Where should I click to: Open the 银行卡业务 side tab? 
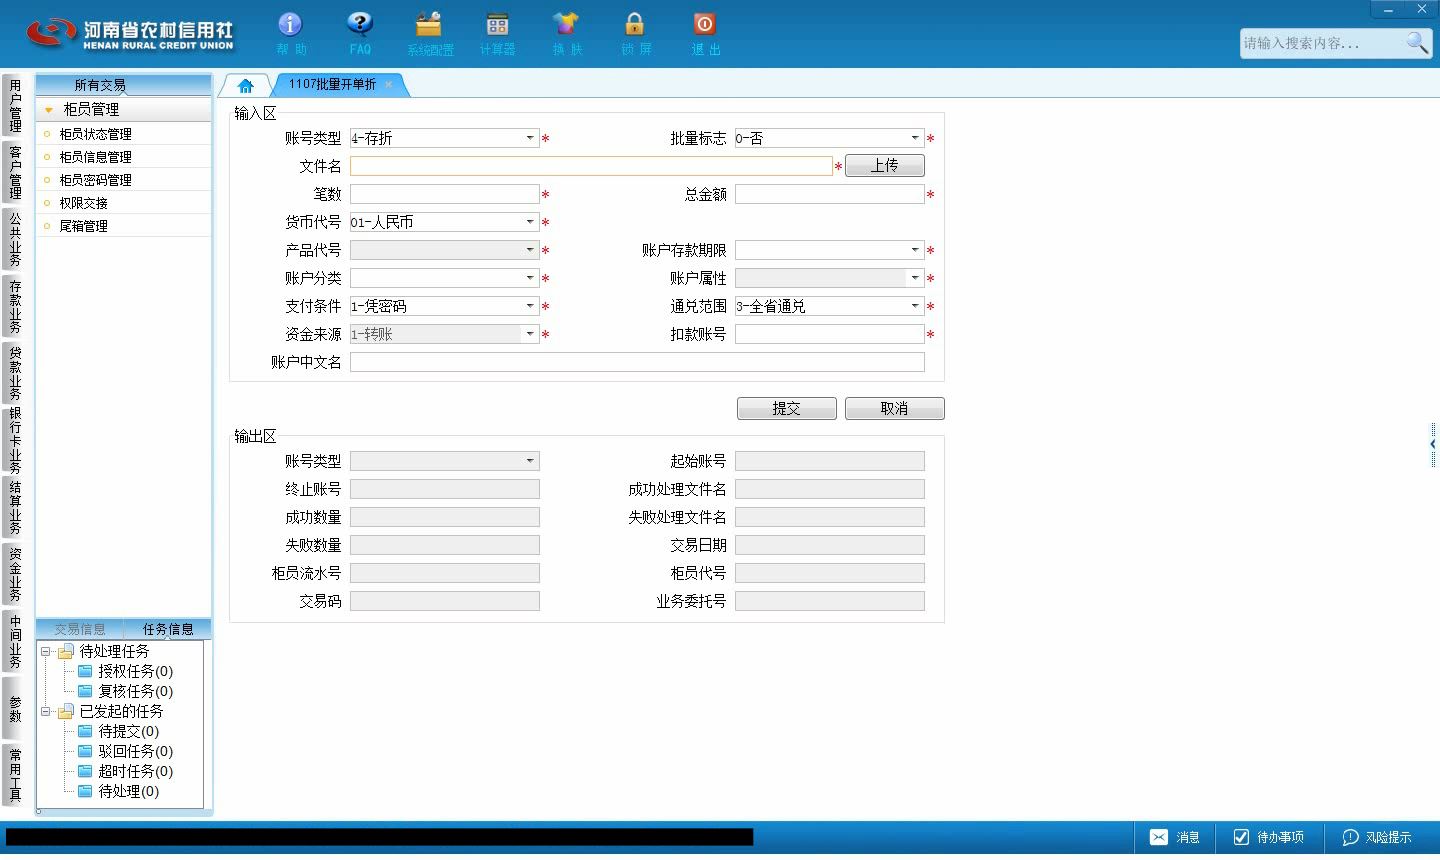[x=14, y=440]
